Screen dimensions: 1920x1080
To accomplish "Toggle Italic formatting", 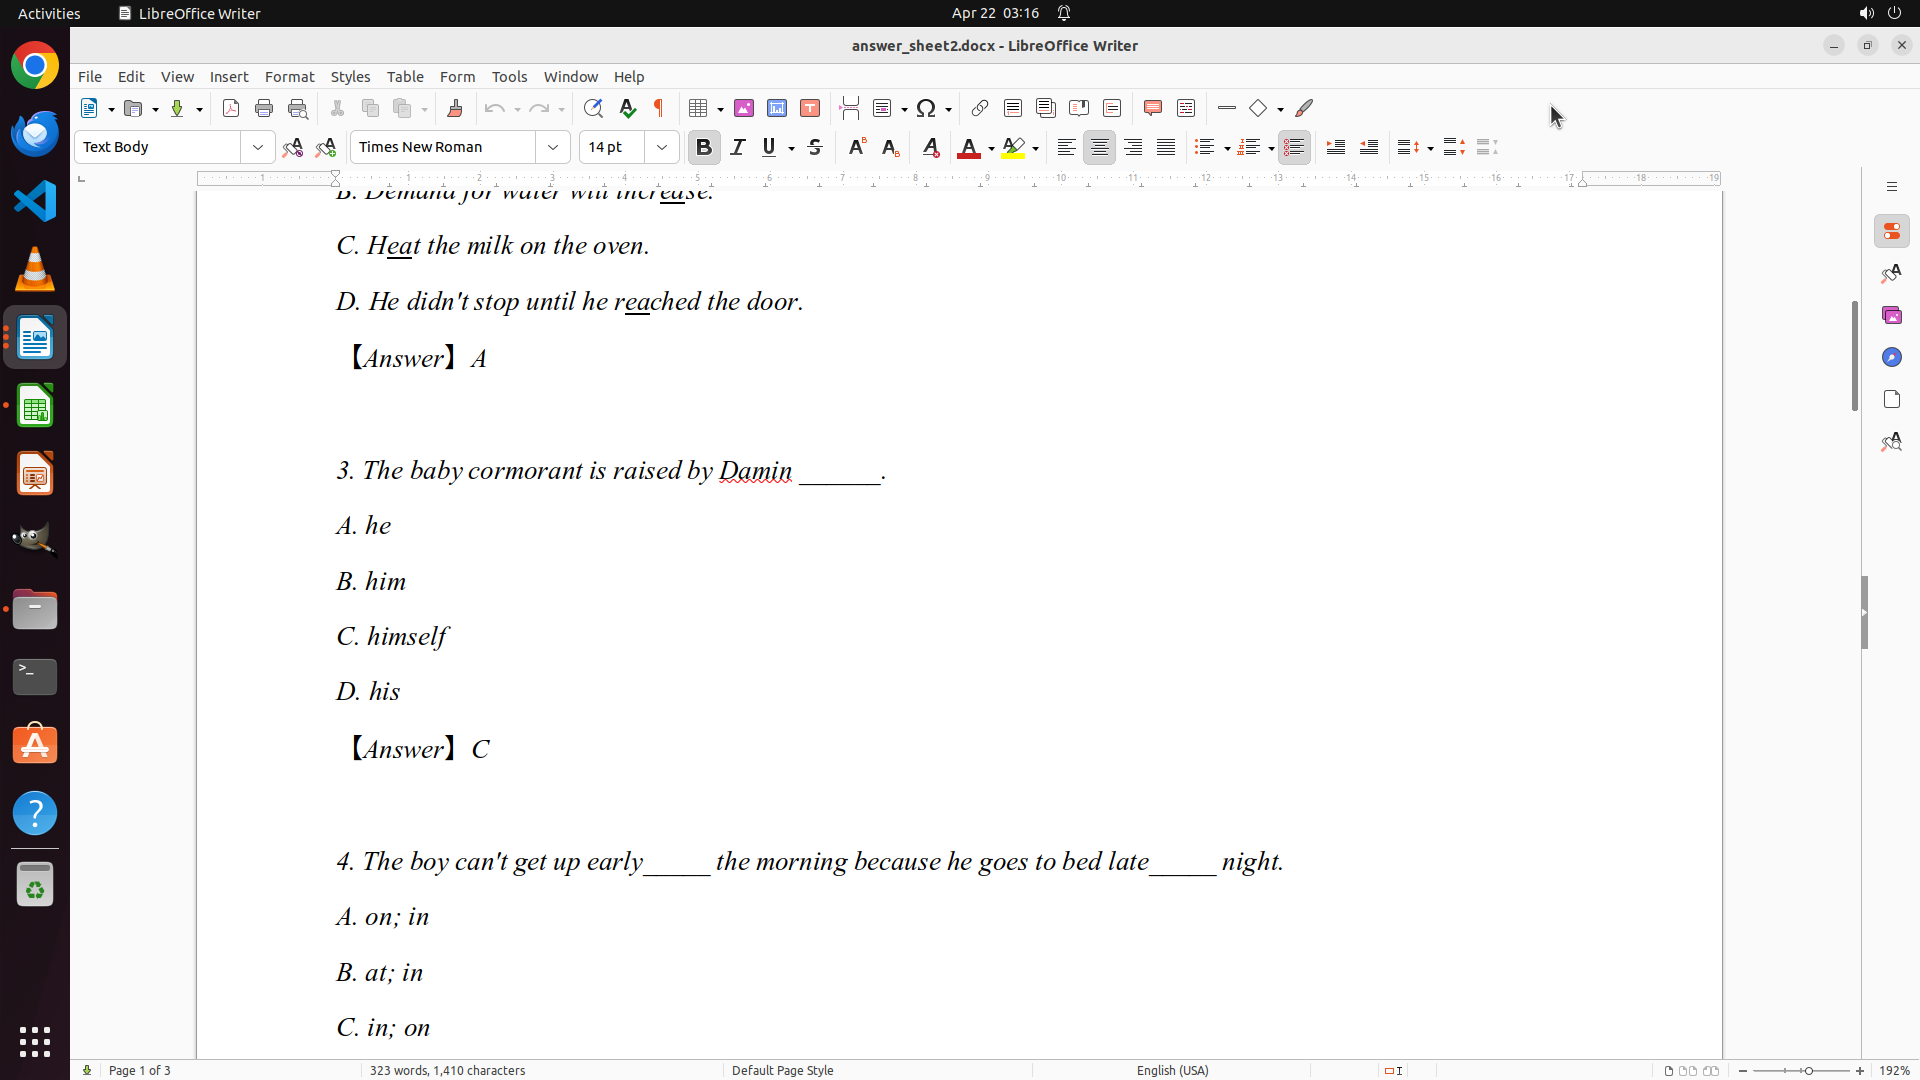I will [738, 147].
